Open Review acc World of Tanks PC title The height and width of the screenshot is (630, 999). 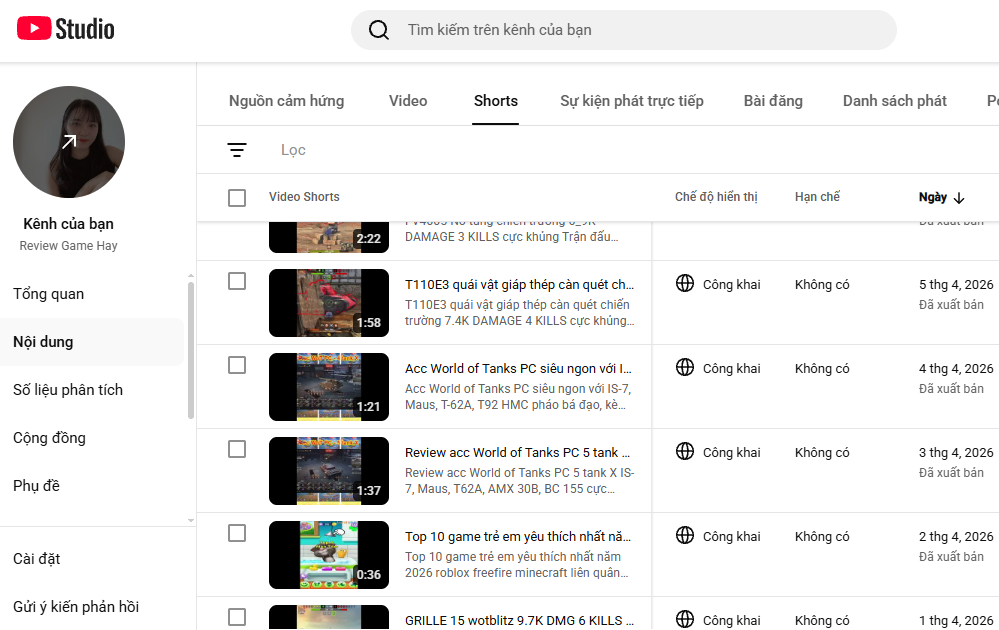pyautogui.click(x=517, y=453)
